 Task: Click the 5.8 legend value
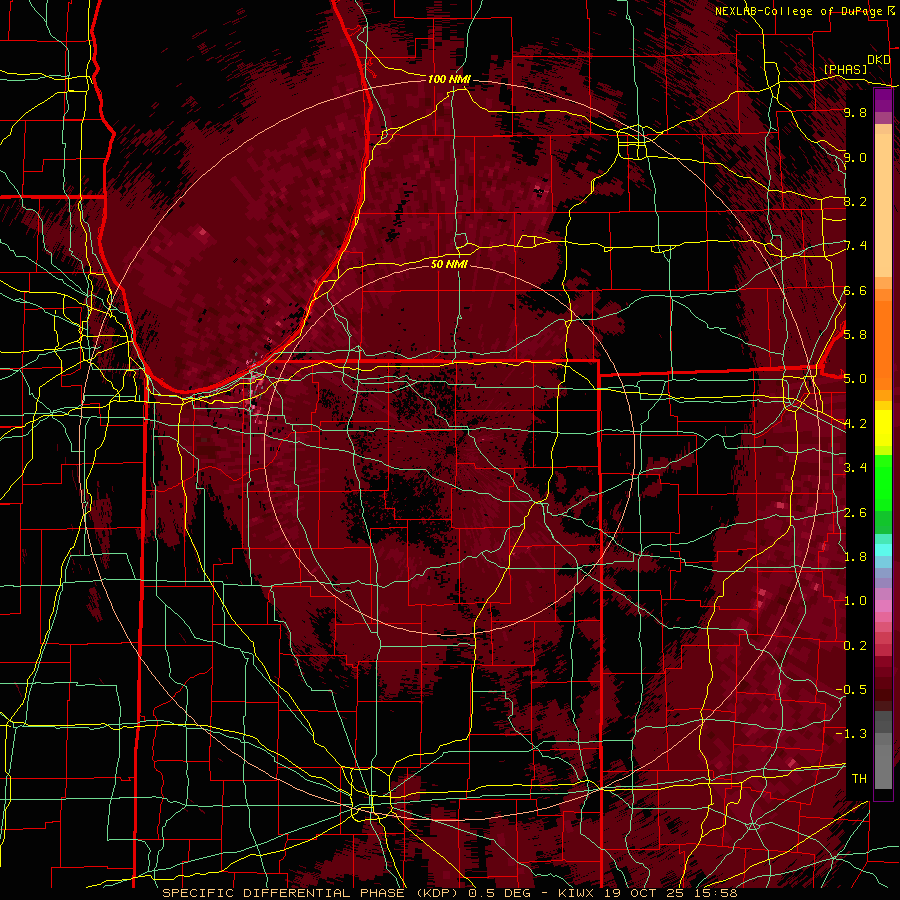pyautogui.click(x=855, y=335)
